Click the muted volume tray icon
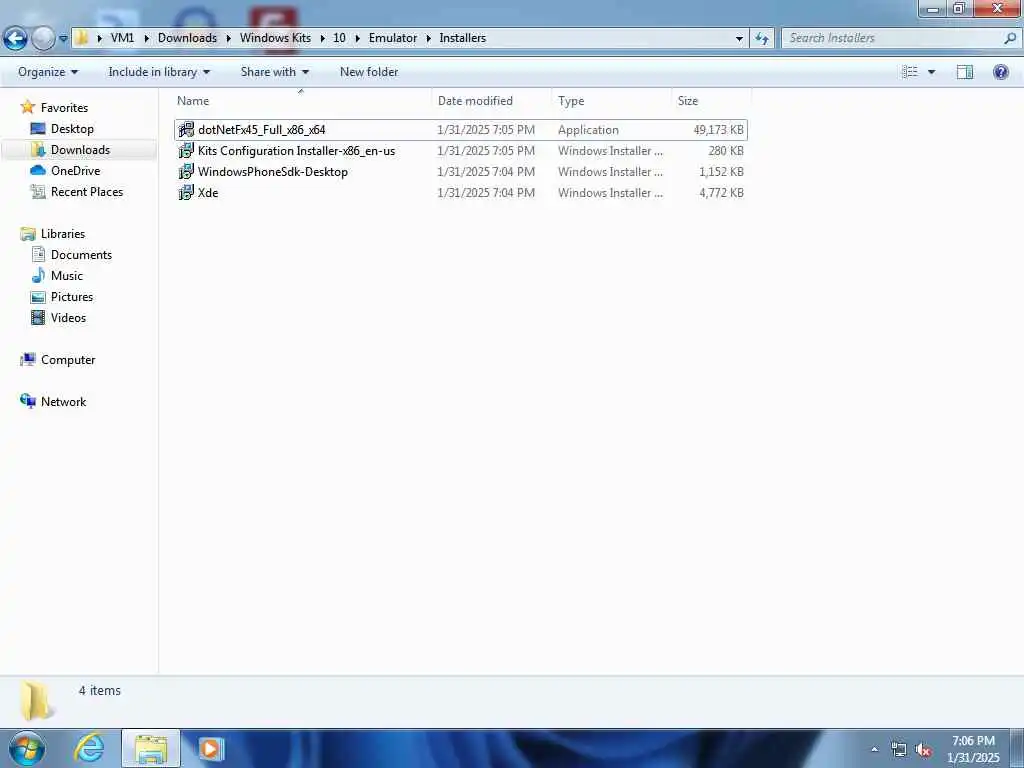The width and height of the screenshot is (1024, 768). coord(923,750)
